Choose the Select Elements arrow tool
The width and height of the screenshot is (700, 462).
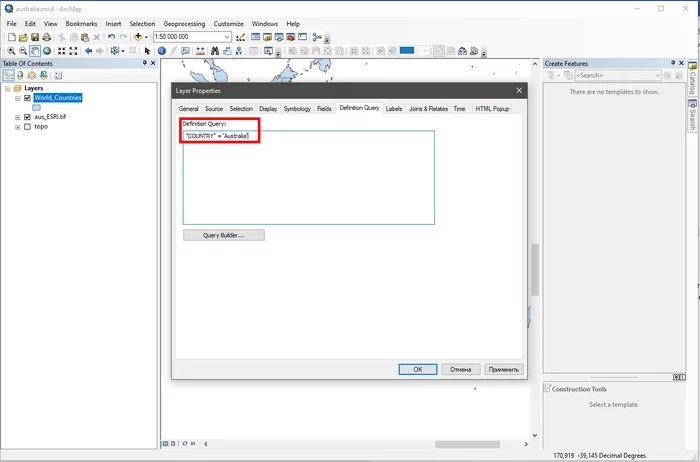pyautogui.click(x=147, y=51)
